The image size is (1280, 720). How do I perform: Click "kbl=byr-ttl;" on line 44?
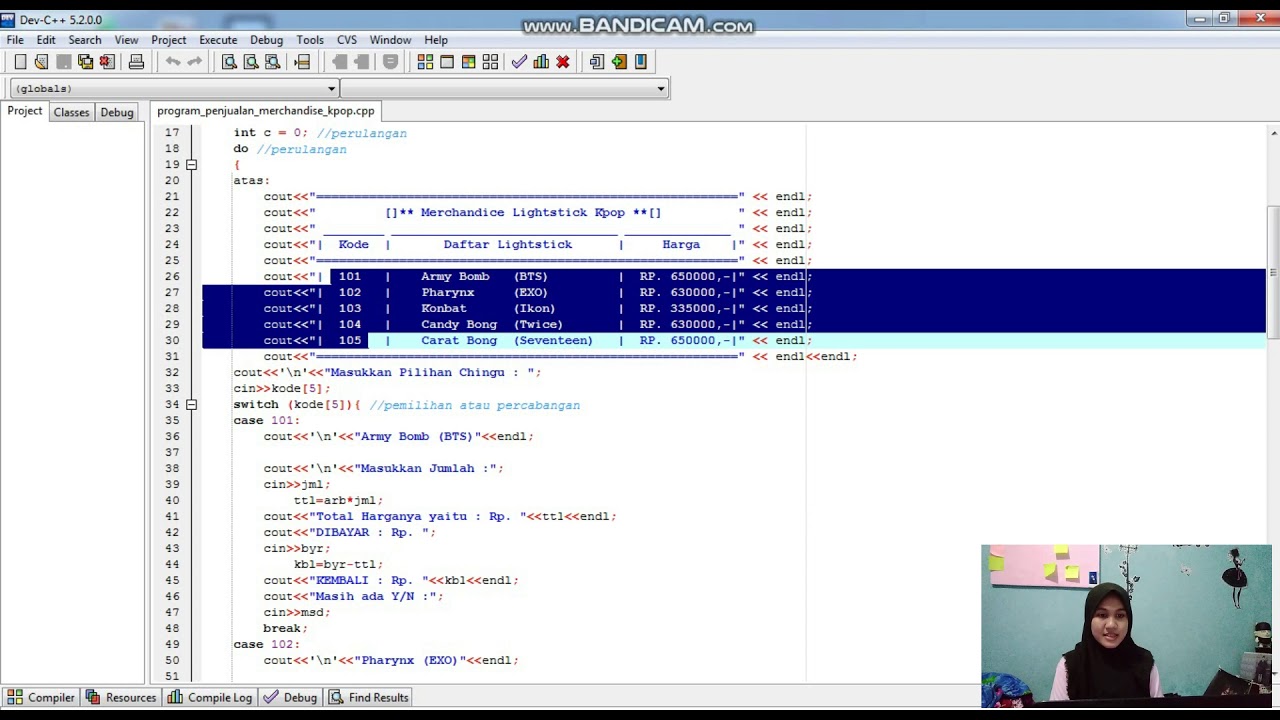[x=338, y=564]
